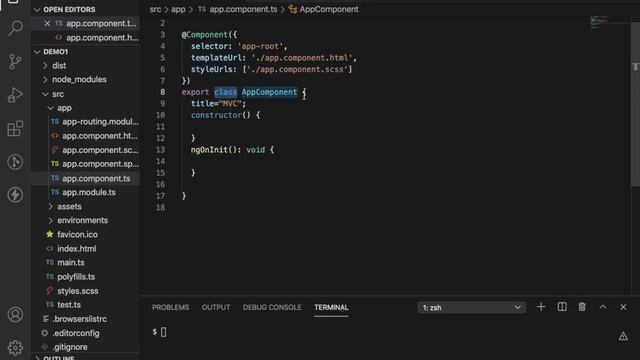Click the @Component decorator on line 3
Screen dimensions: 640x360
click(204, 35)
